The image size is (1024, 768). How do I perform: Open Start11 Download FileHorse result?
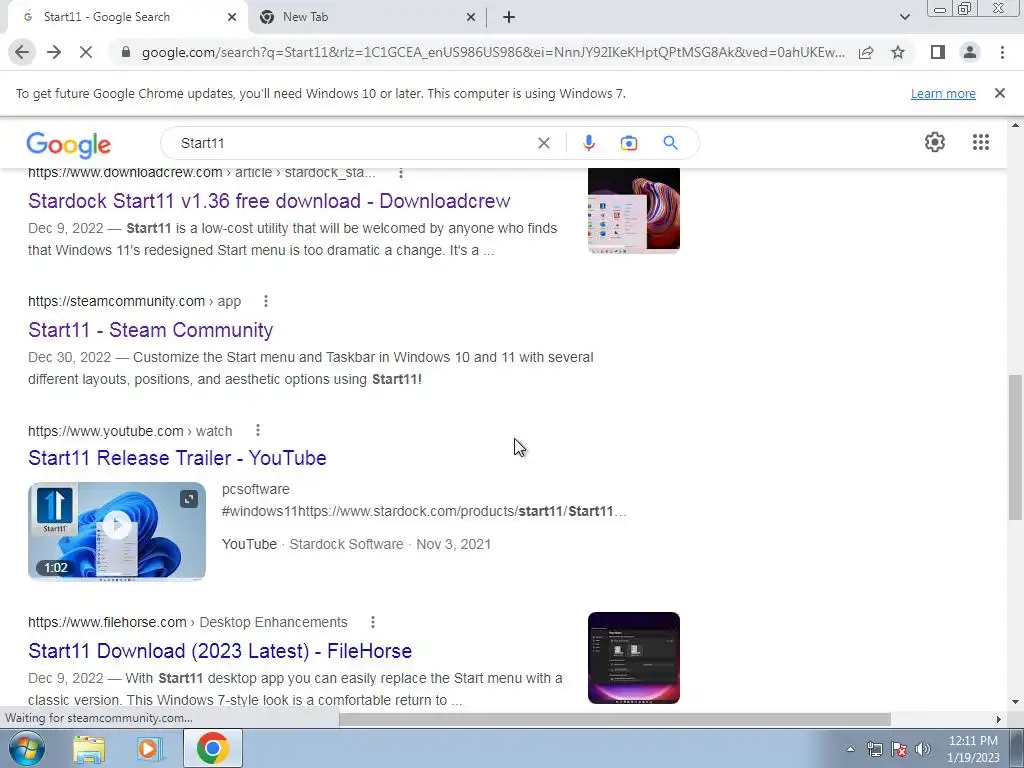220,651
